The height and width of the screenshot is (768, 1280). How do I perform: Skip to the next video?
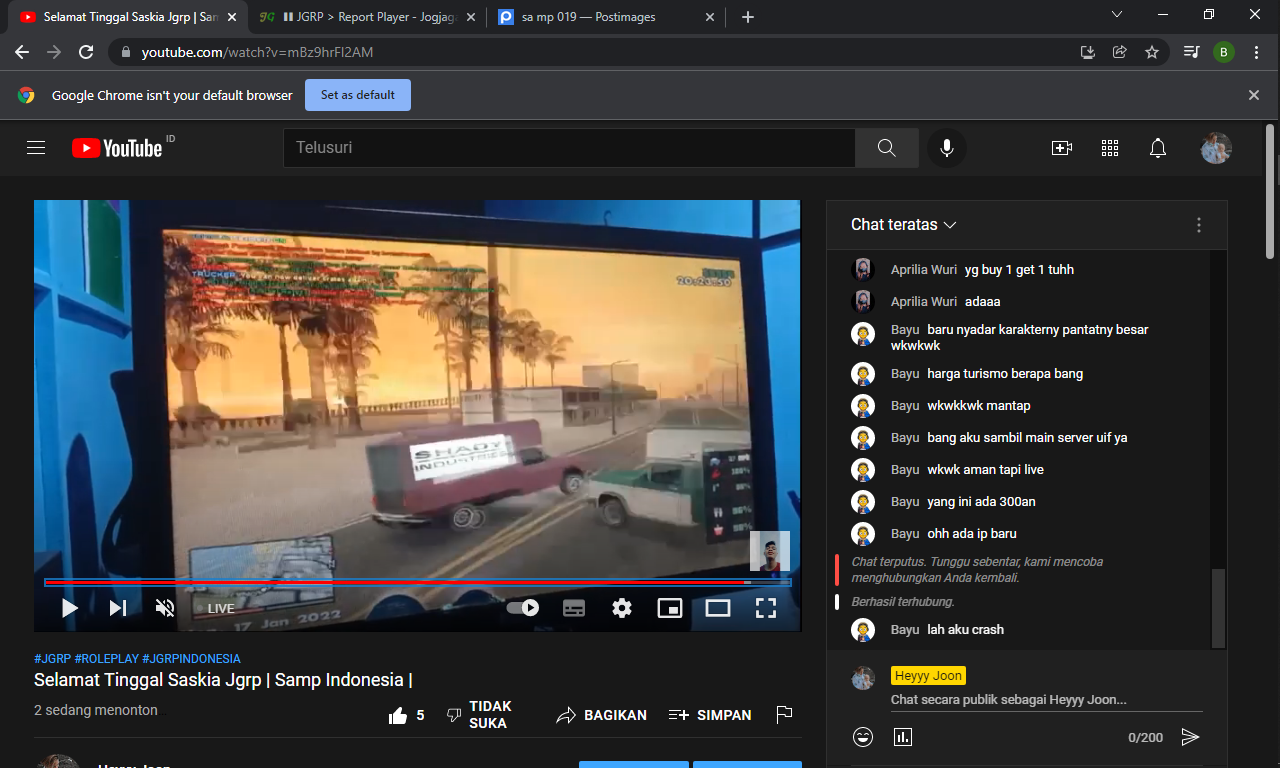point(118,608)
